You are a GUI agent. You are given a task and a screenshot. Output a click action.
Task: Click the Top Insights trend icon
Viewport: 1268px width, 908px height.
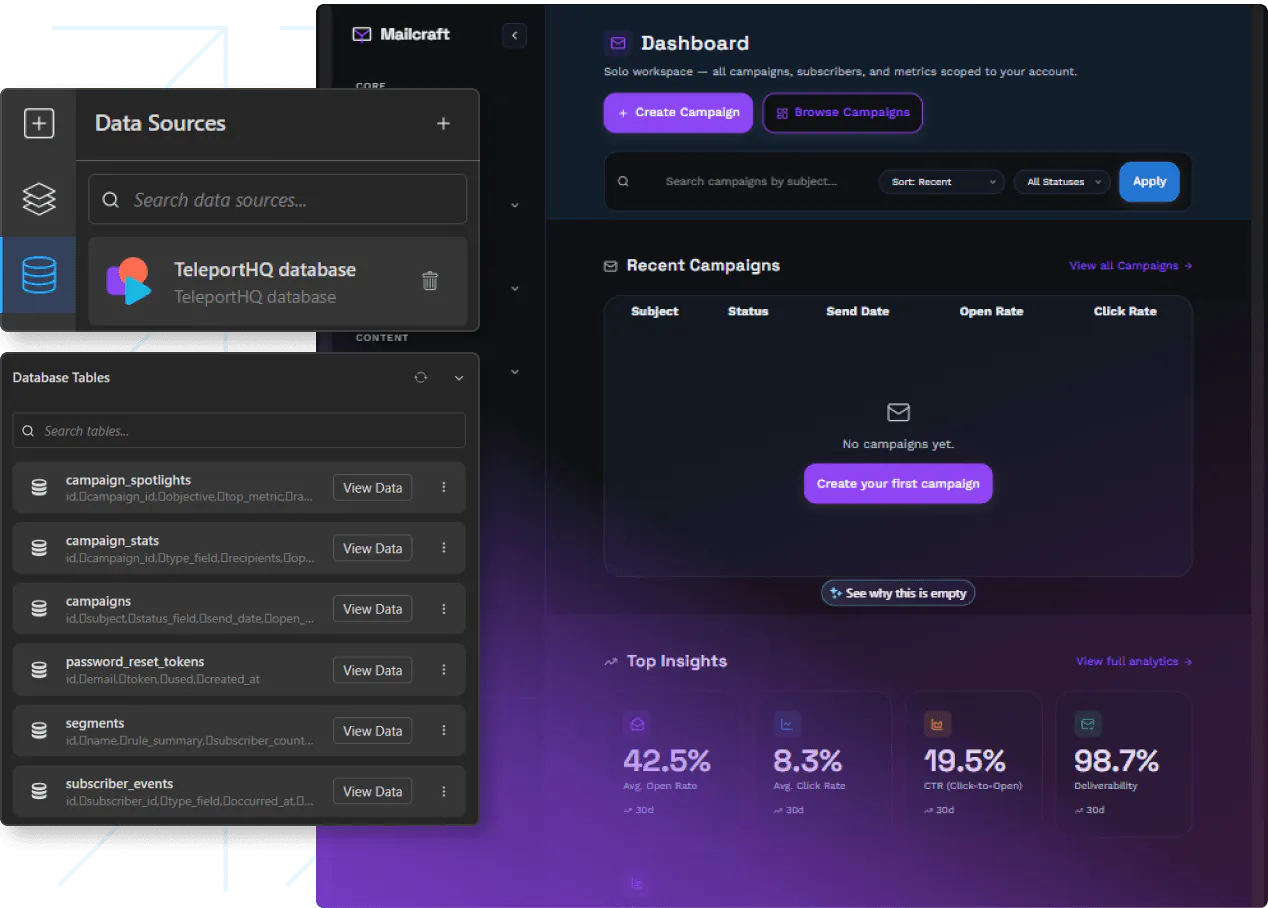pyautogui.click(x=610, y=662)
